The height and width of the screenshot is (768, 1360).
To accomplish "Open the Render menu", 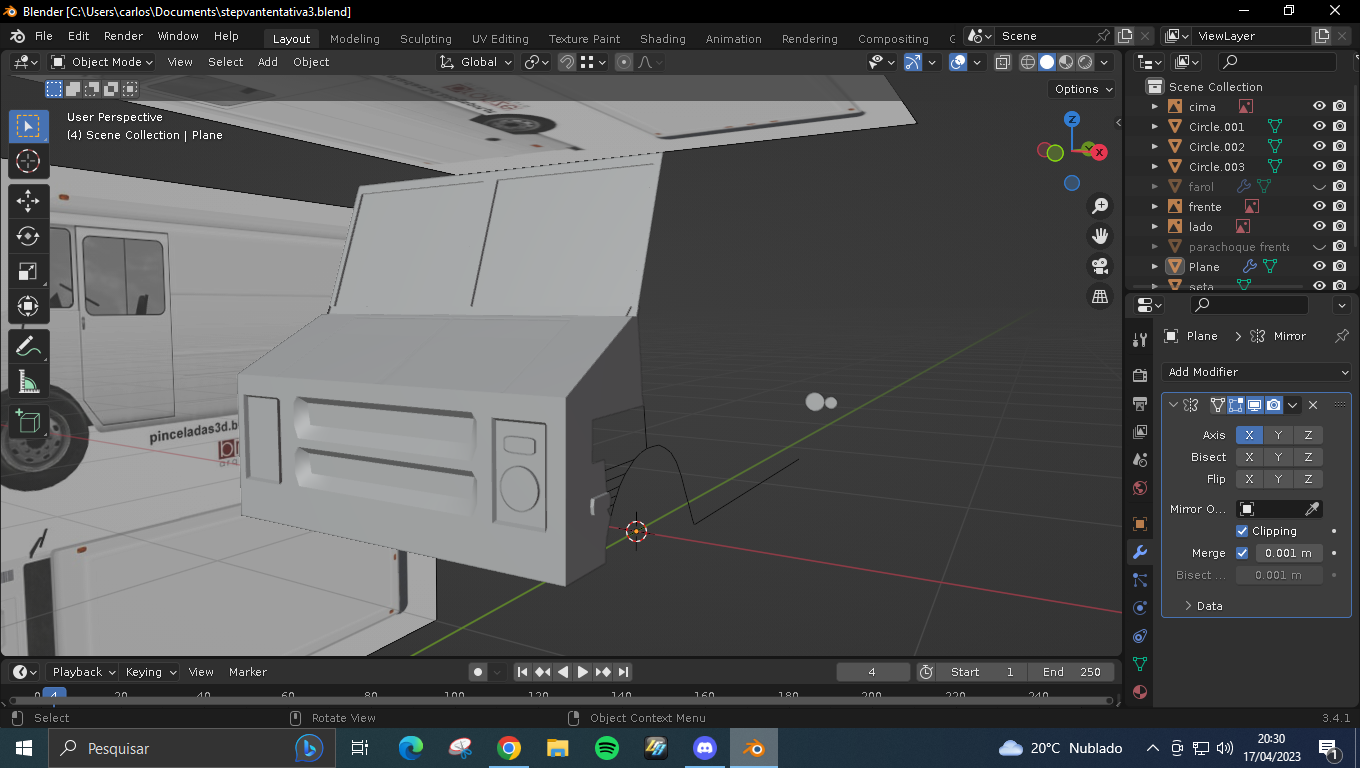I will coord(123,36).
